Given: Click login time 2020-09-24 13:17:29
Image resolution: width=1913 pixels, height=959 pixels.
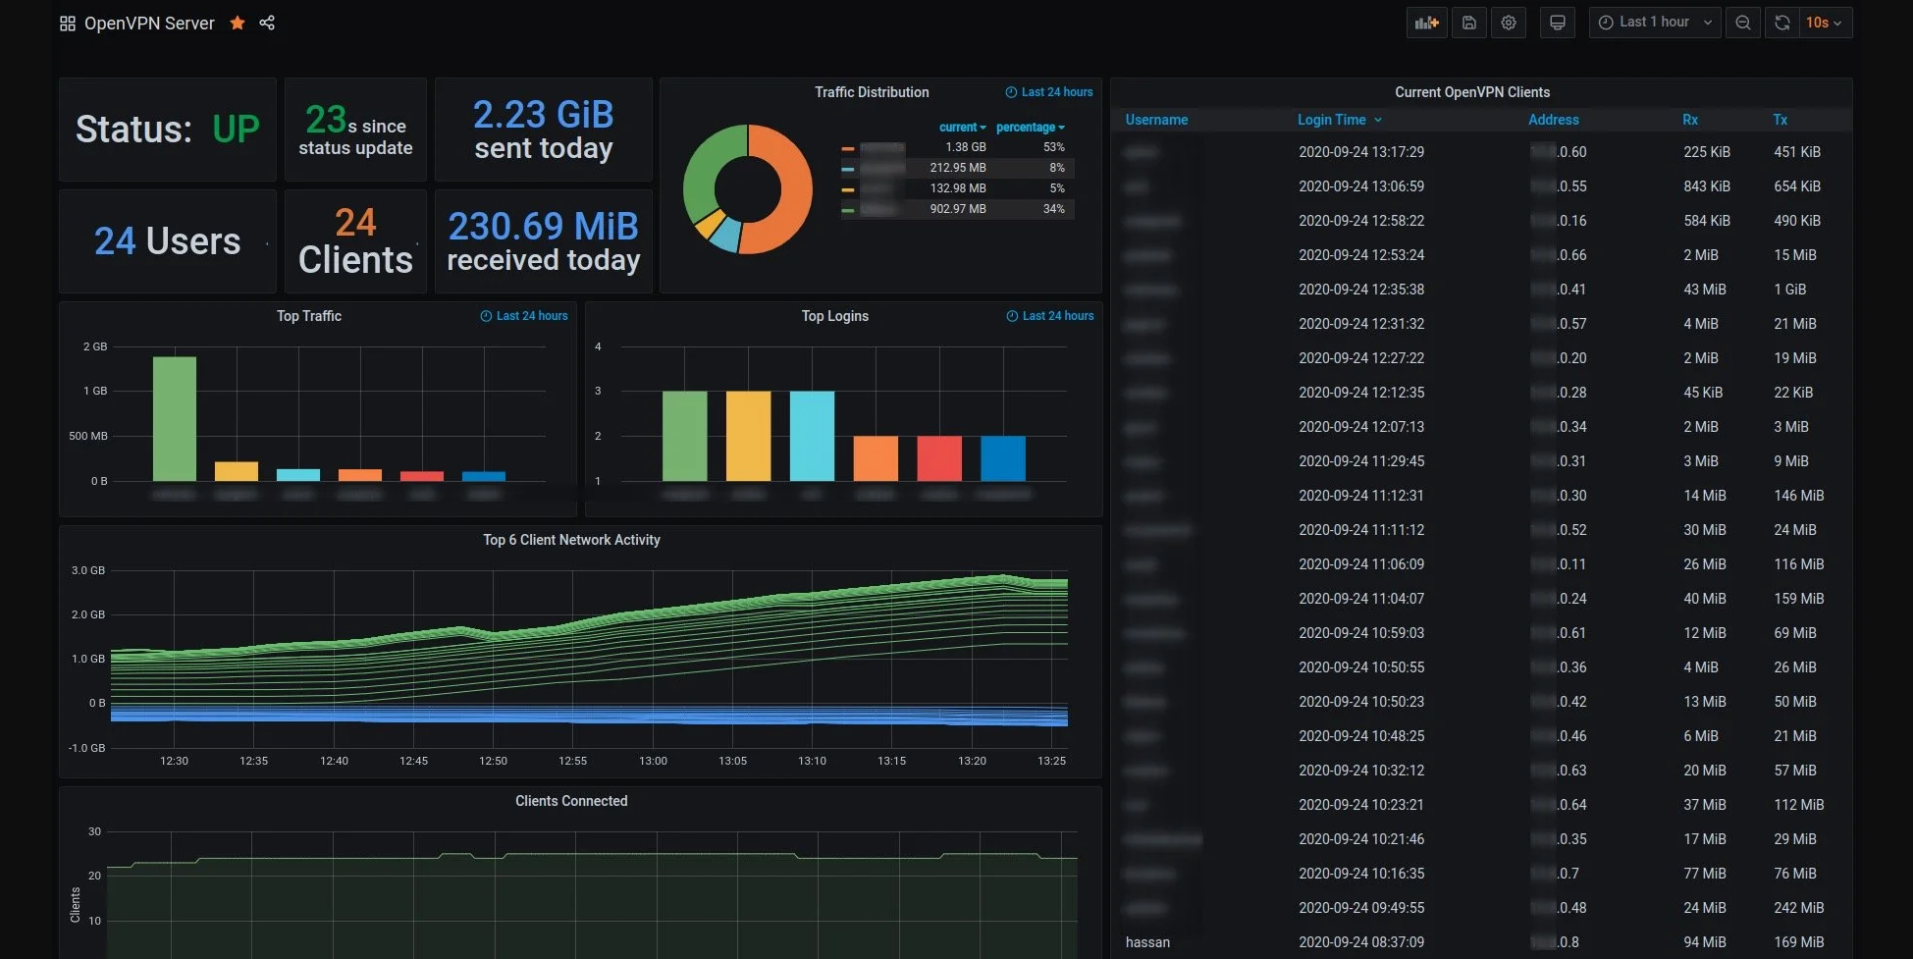Looking at the screenshot, I should [1361, 152].
